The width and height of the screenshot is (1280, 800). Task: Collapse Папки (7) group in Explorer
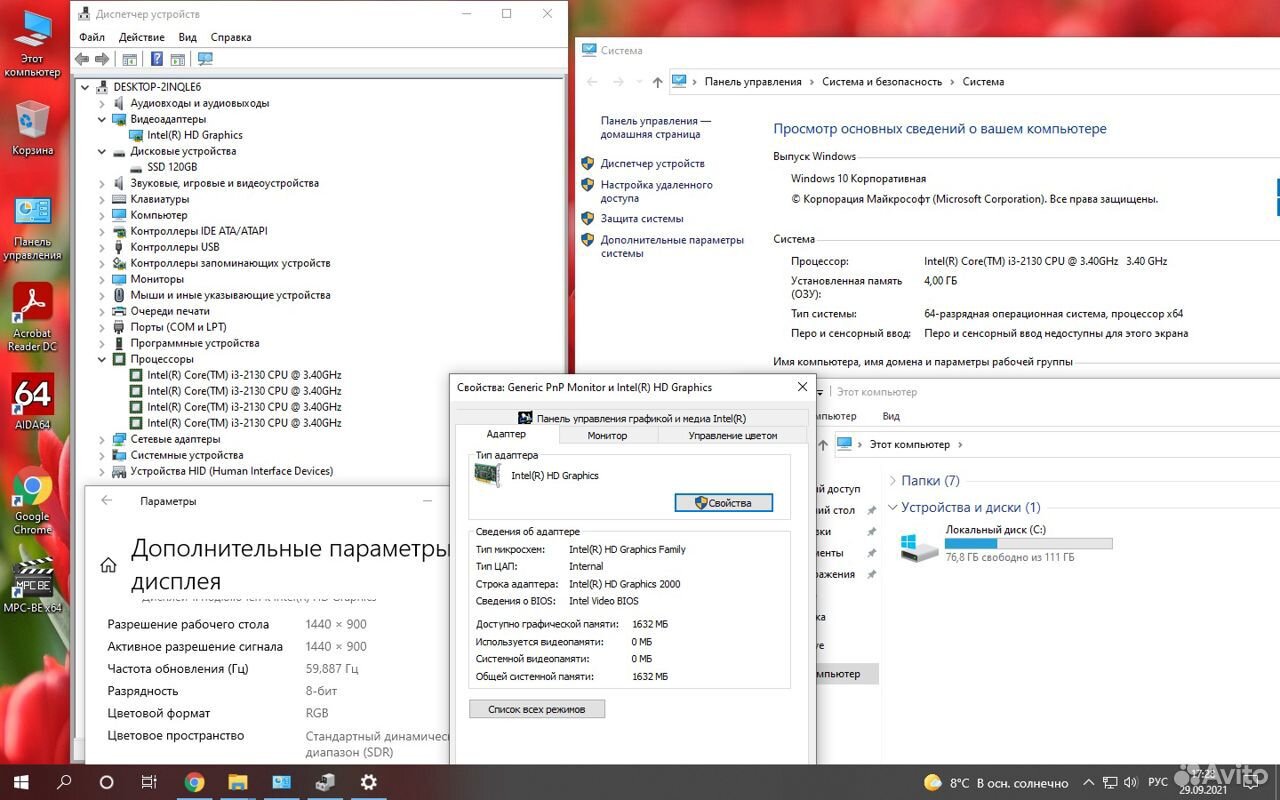[x=892, y=481]
